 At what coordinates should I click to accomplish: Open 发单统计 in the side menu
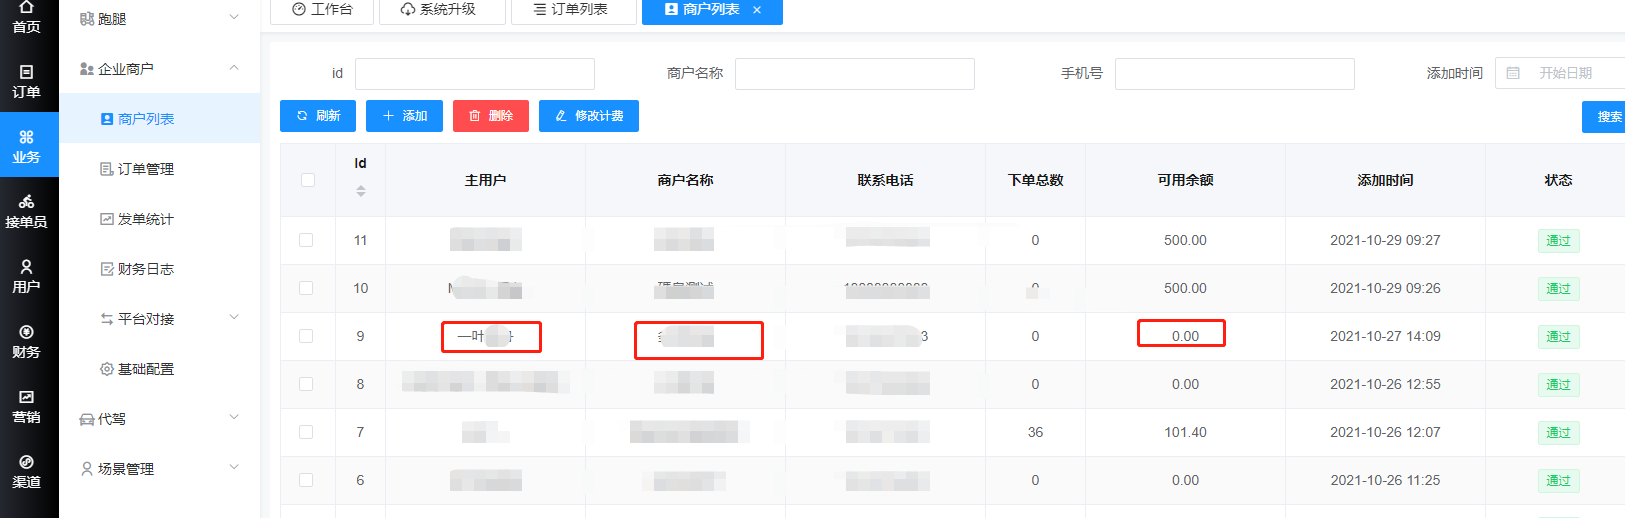coord(160,218)
